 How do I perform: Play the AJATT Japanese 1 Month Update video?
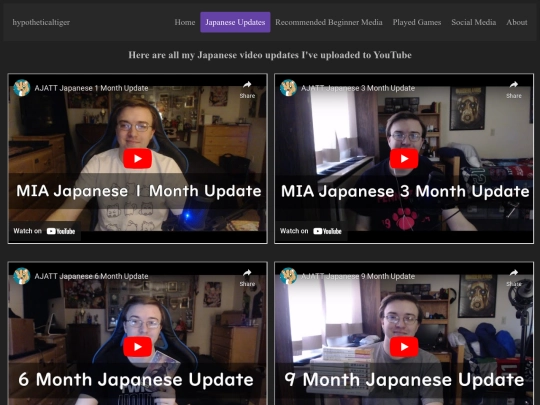click(137, 158)
